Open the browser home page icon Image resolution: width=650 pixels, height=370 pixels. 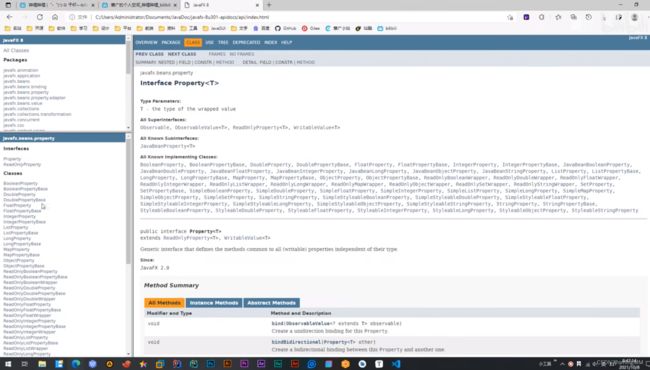tap(55, 17)
